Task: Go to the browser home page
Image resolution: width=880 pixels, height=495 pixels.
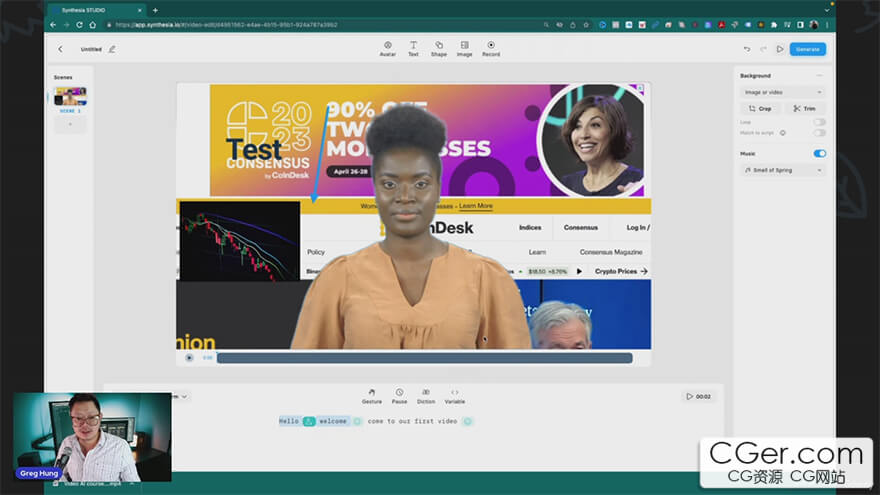Action: [93, 25]
